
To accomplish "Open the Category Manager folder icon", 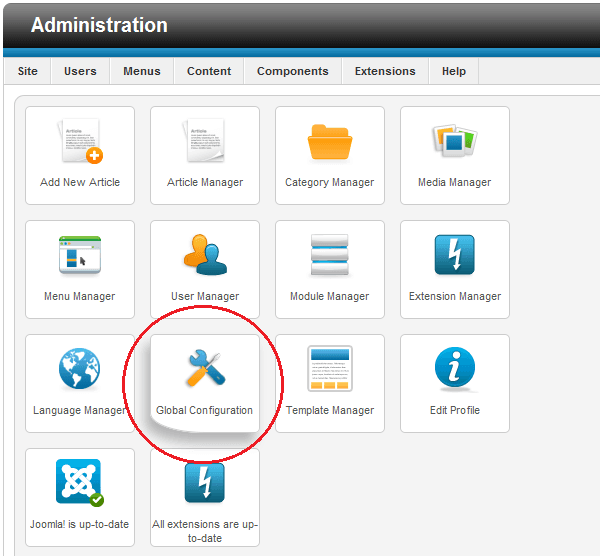I will point(329,142).
